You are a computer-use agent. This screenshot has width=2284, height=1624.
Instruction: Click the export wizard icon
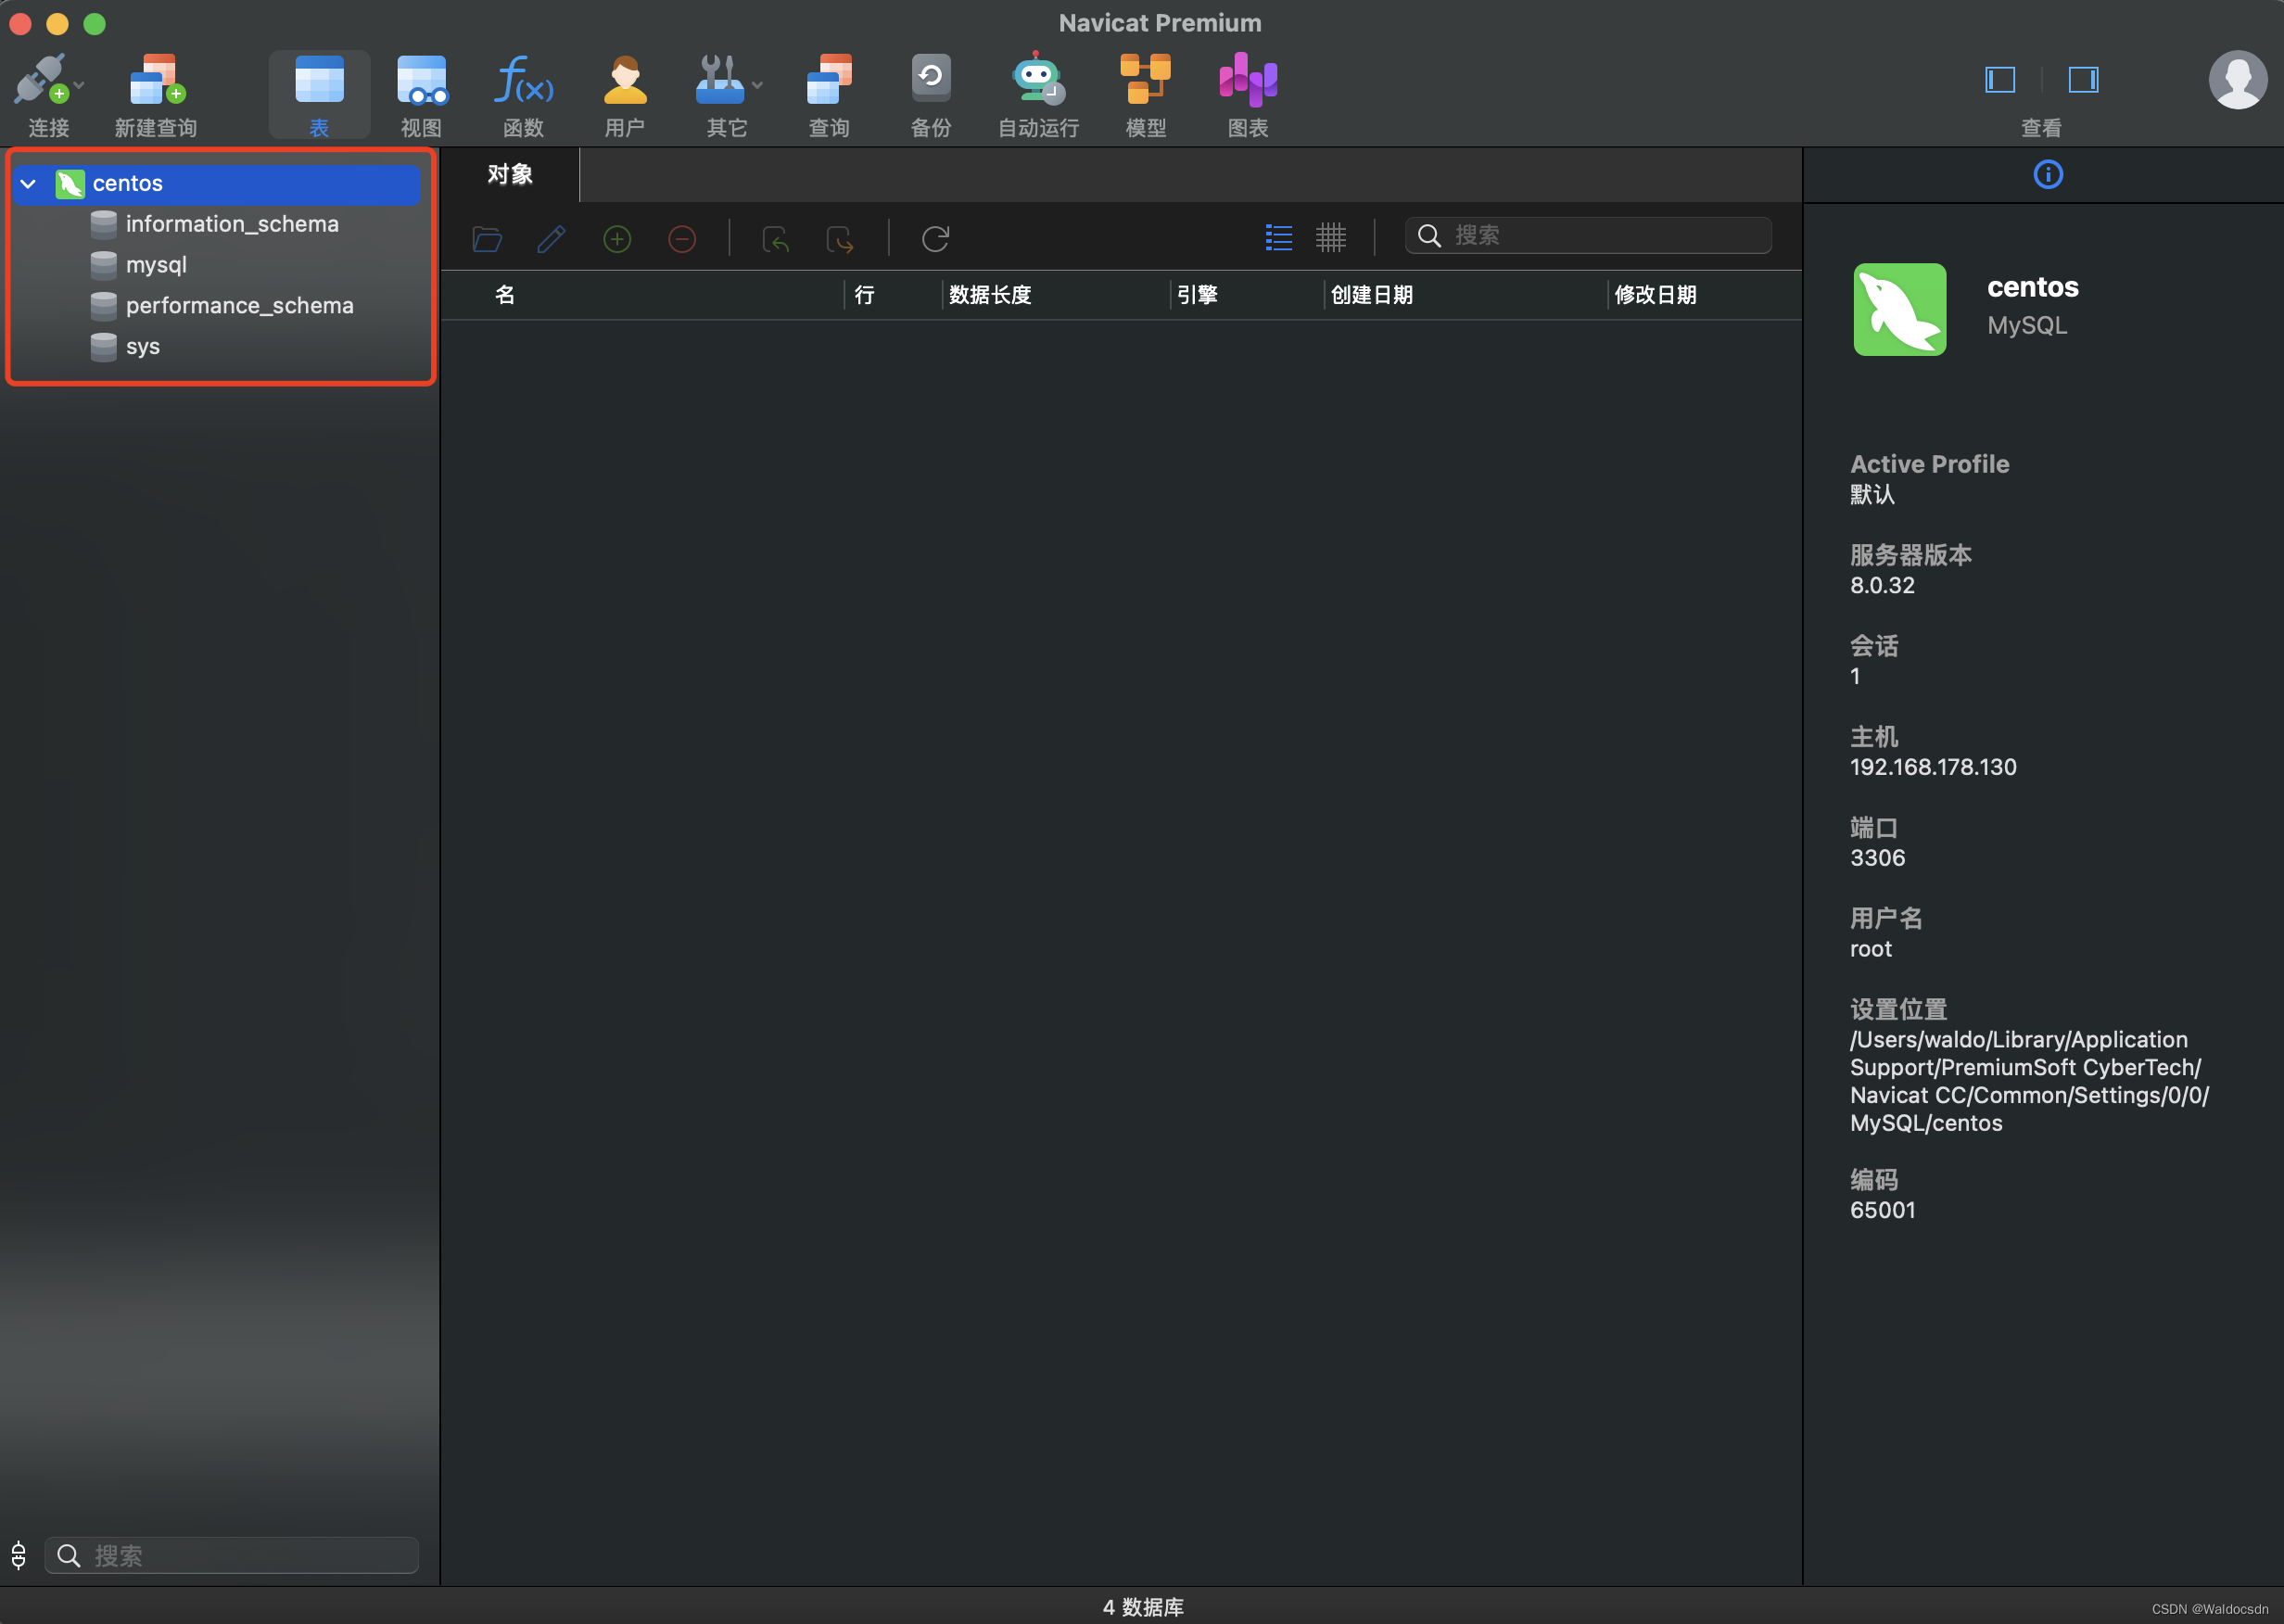tap(840, 239)
